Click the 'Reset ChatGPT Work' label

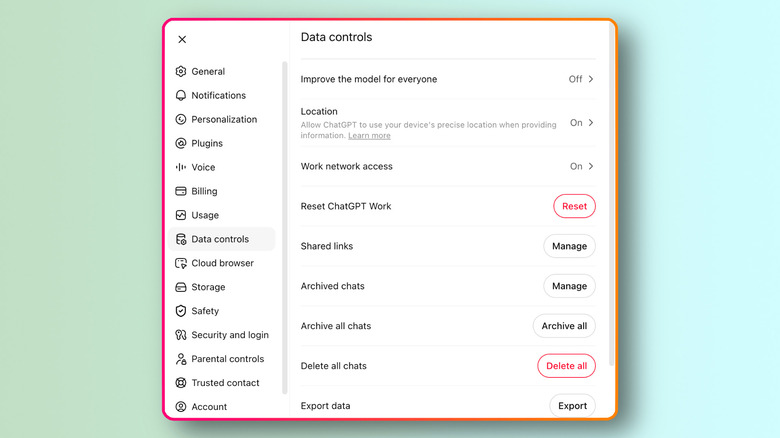point(346,206)
